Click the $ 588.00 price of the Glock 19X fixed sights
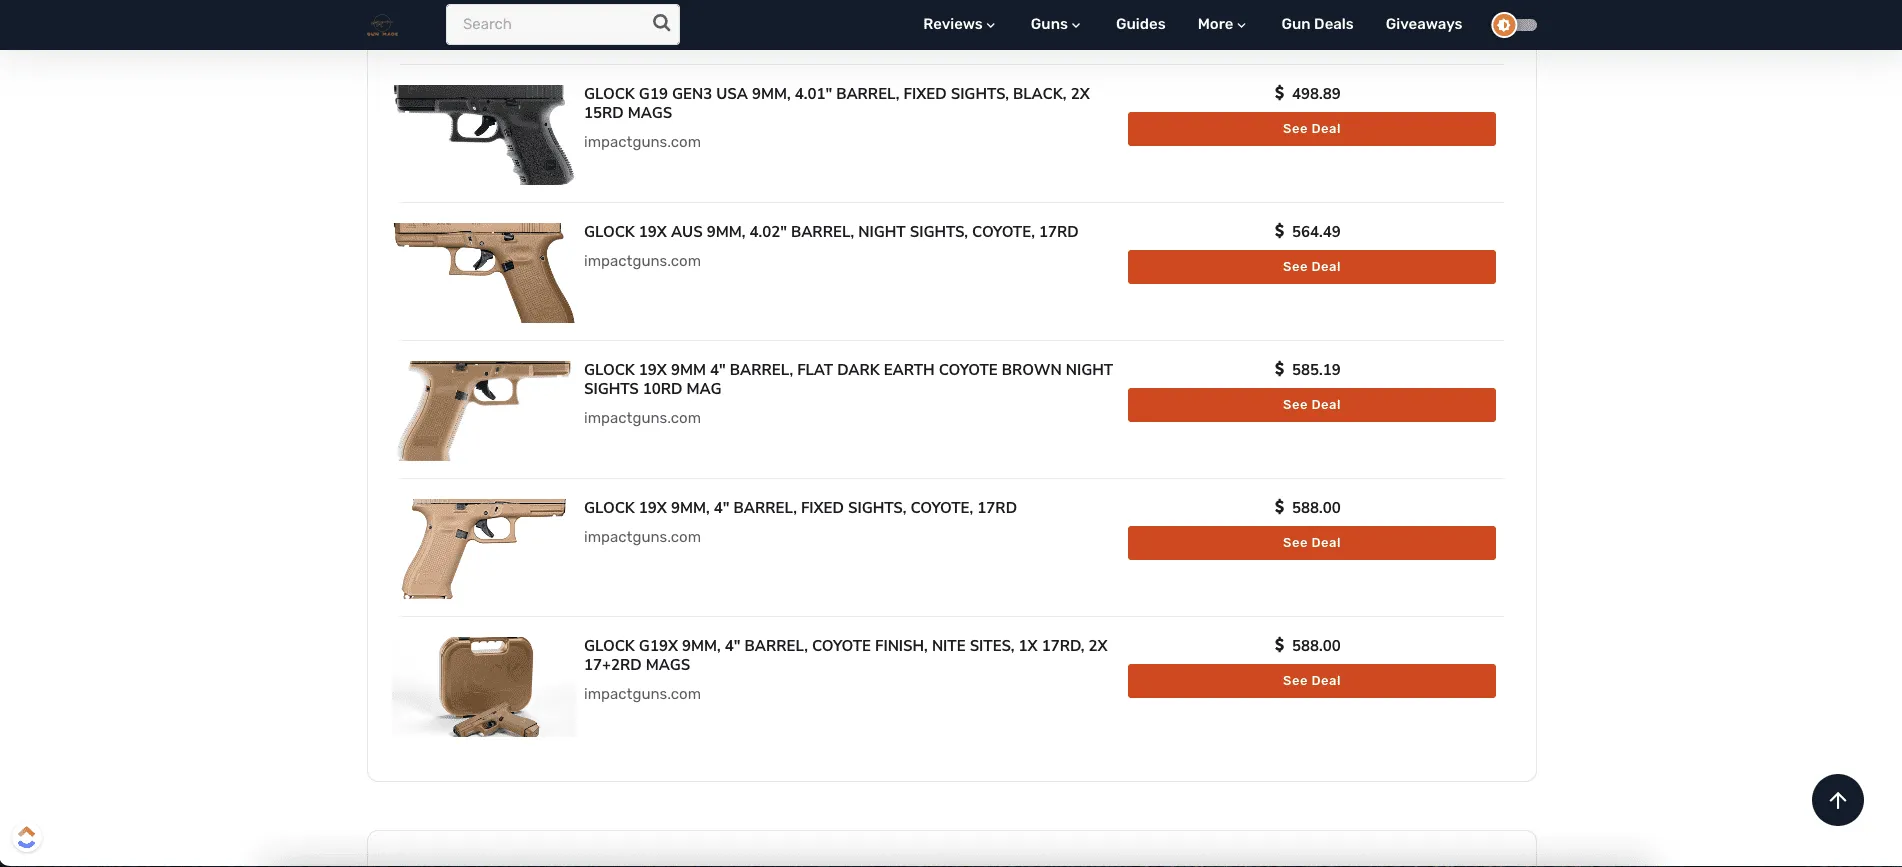Screen dimensions: 1902x867 (x=1307, y=507)
